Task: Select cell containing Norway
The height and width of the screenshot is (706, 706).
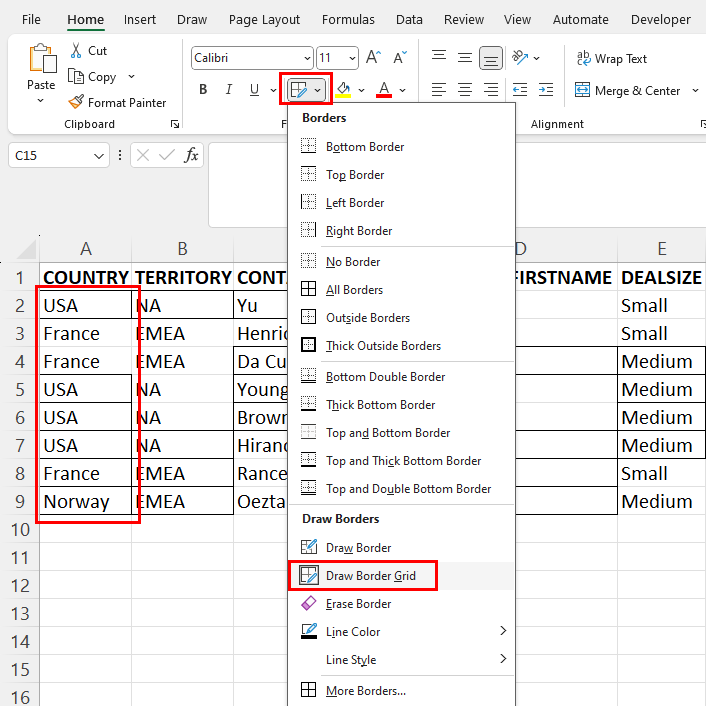Action: click(86, 501)
